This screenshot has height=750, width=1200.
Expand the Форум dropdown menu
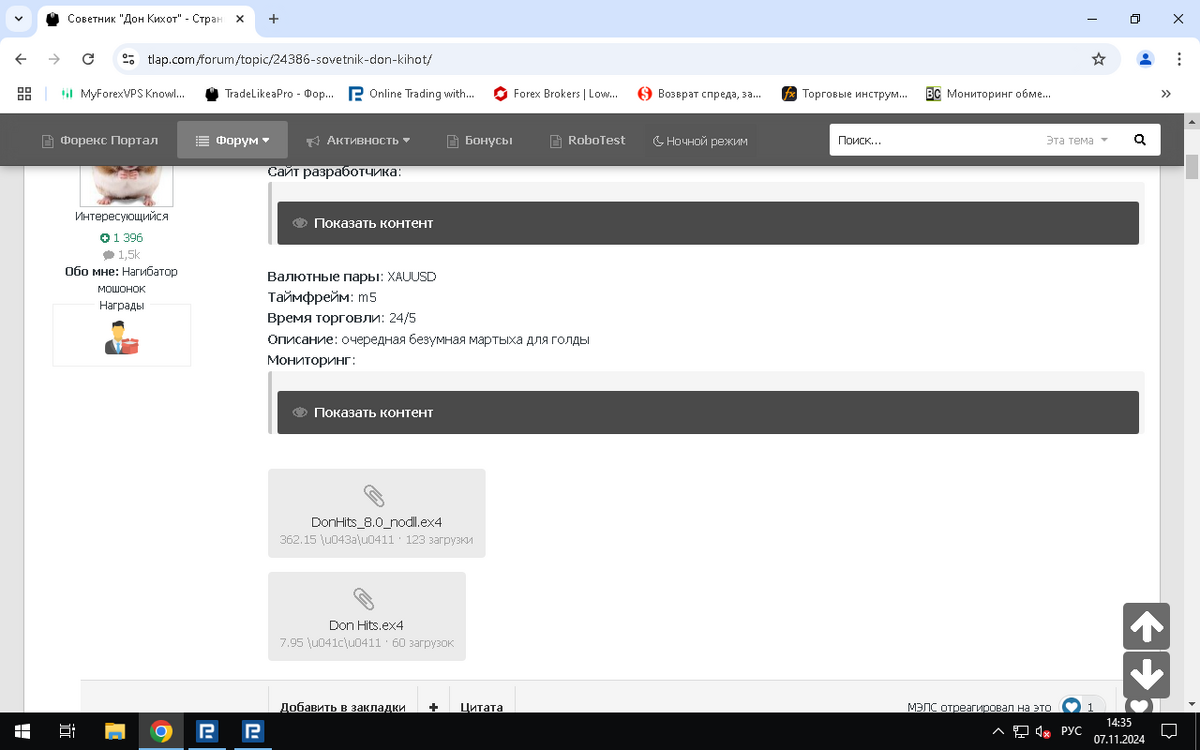pyautogui.click(x=233, y=140)
